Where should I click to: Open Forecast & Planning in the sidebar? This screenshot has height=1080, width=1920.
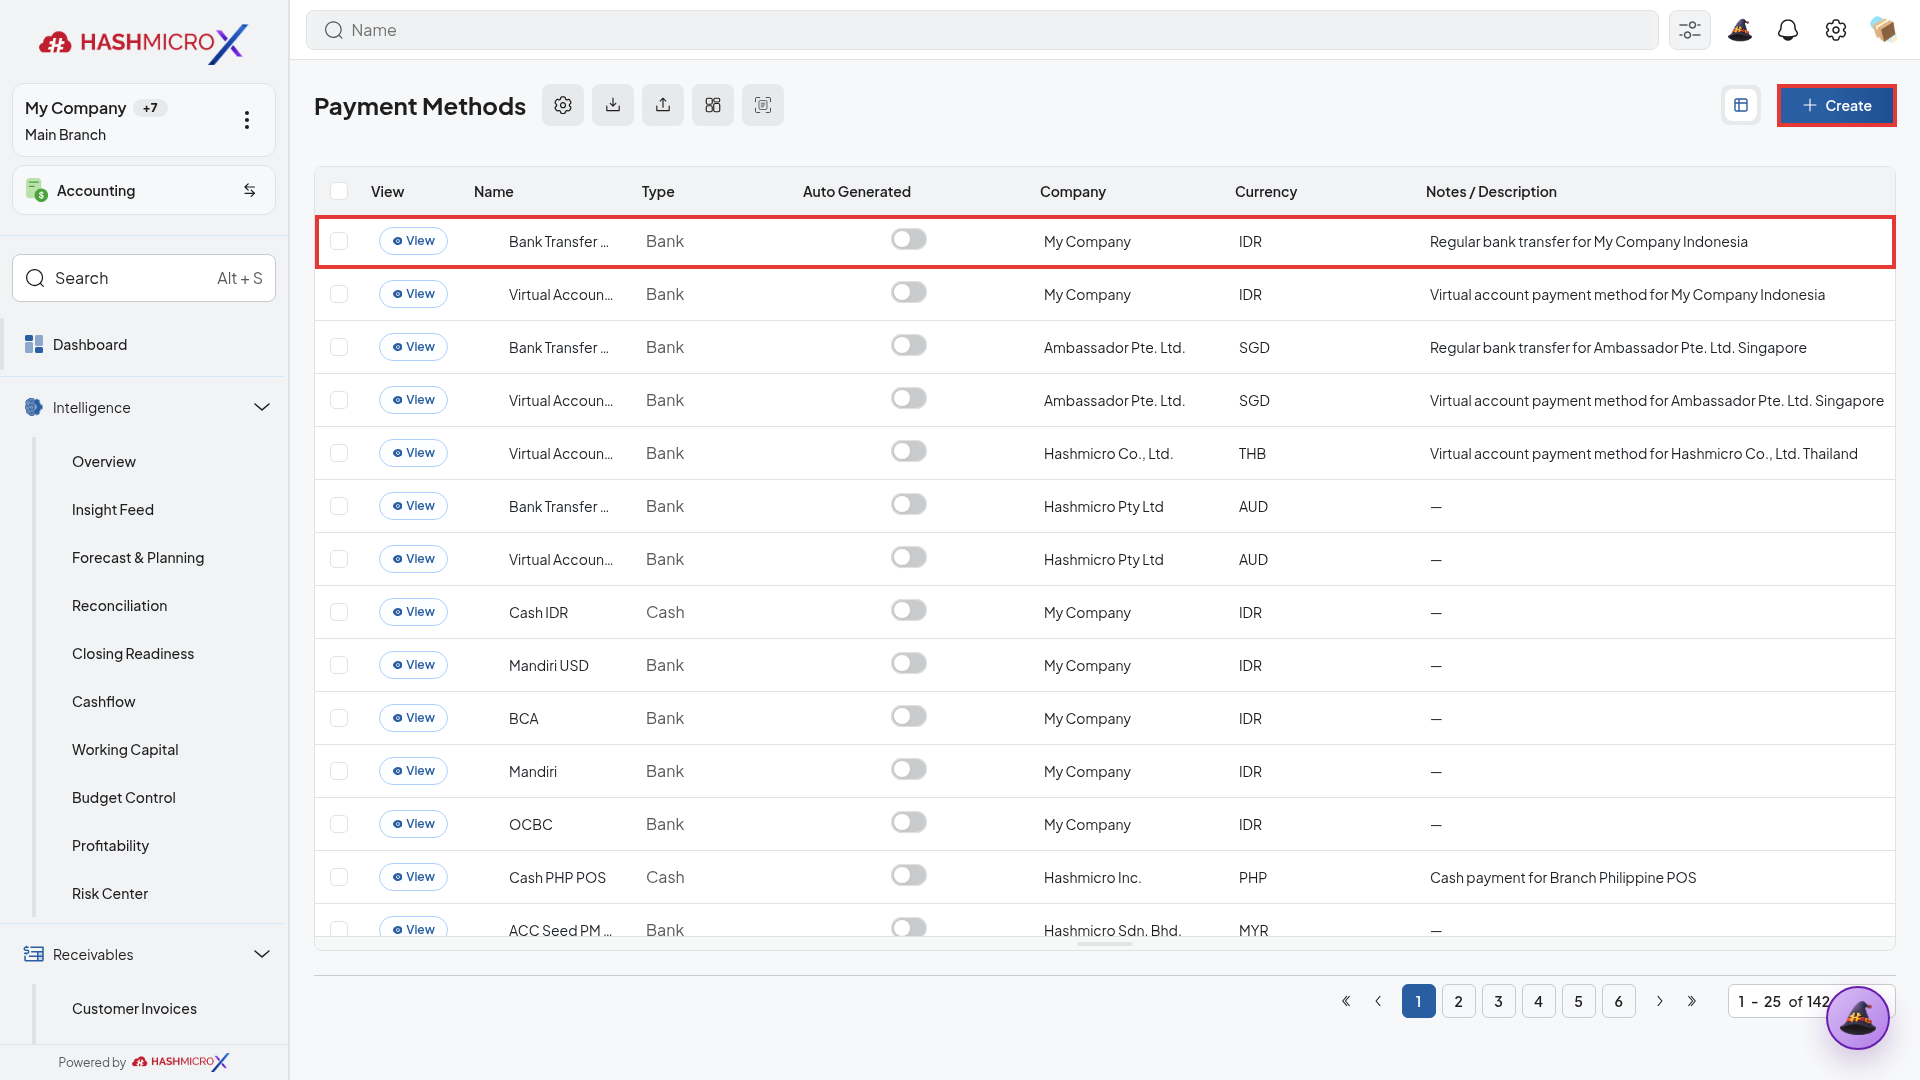click(138, 558)
